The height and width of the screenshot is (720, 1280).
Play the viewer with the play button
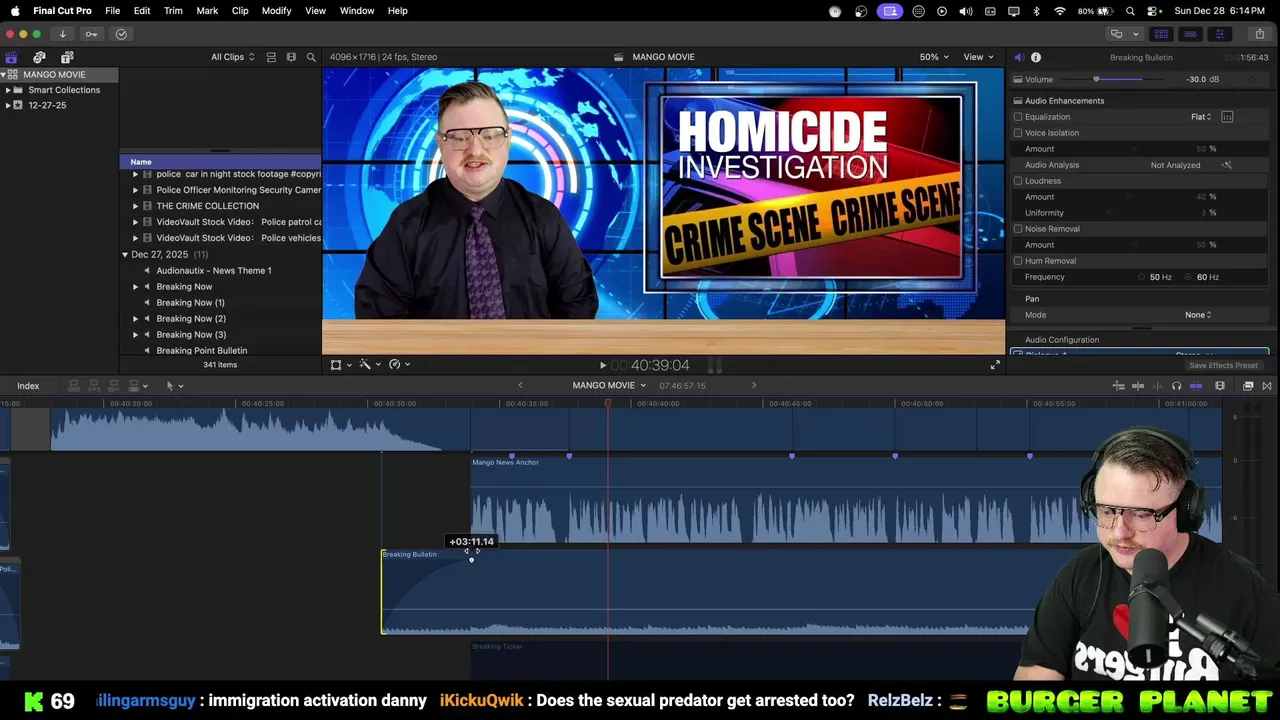coord(602,366)
